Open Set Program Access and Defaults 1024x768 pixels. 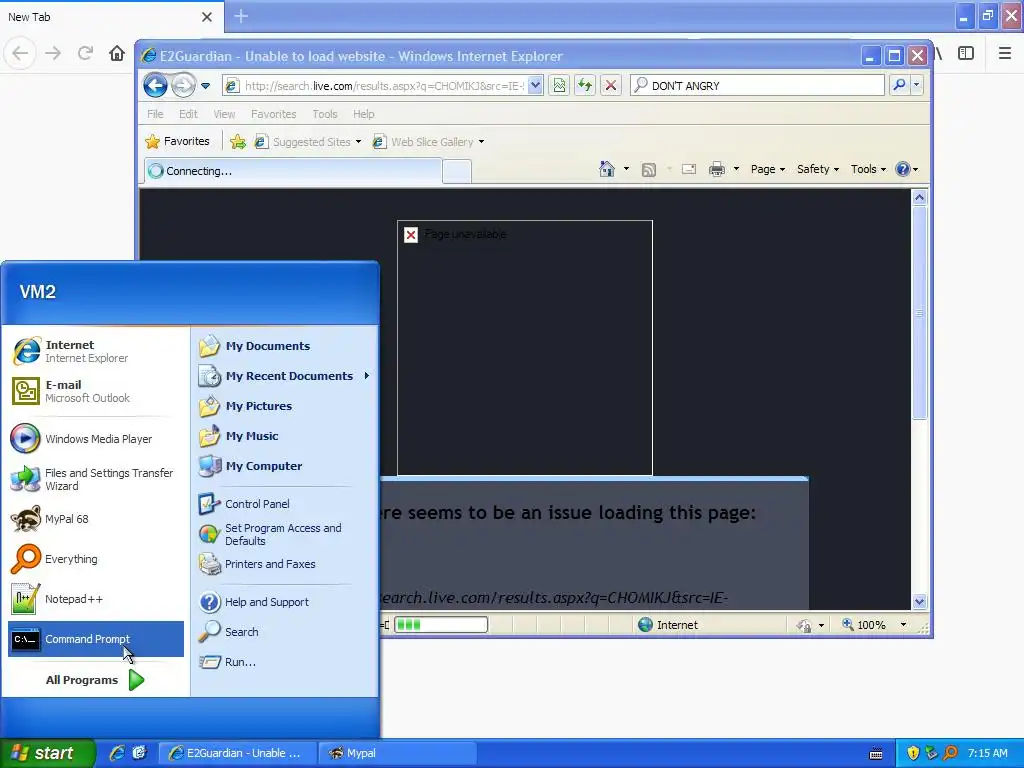tap(284, 534)
